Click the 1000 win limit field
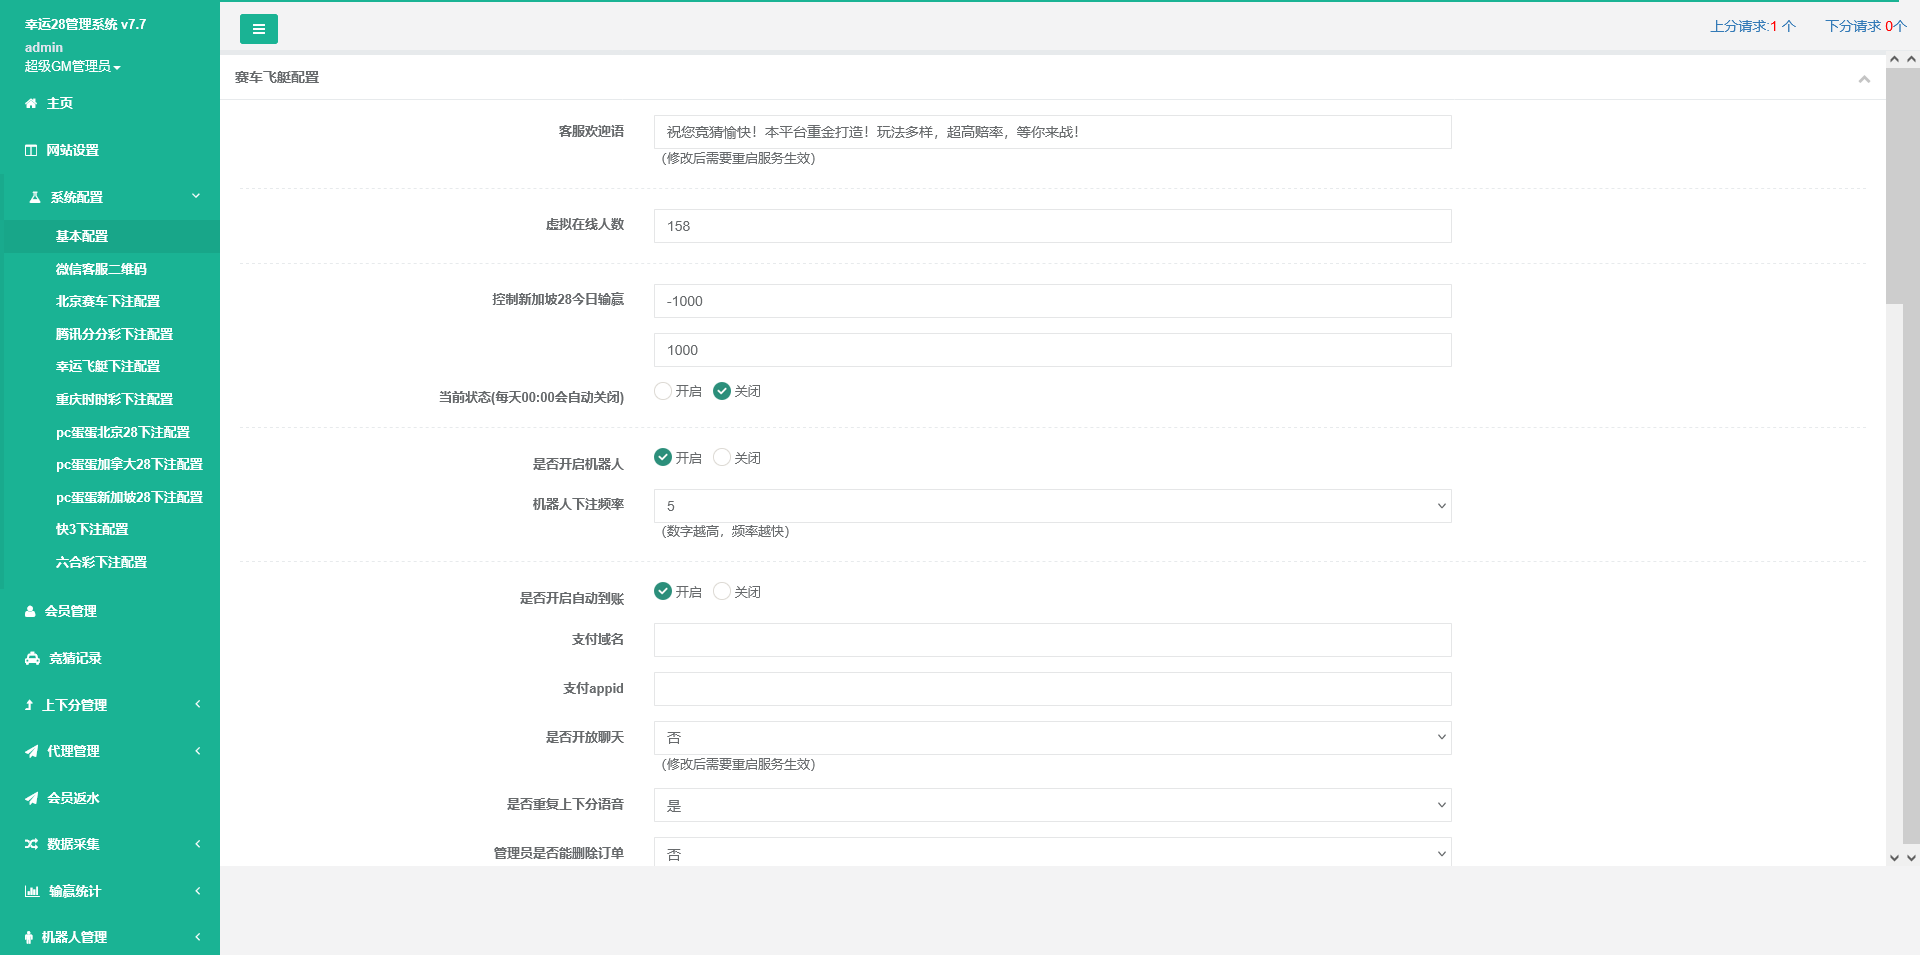Viewport: 1920px width, 955px height. 1052,350
